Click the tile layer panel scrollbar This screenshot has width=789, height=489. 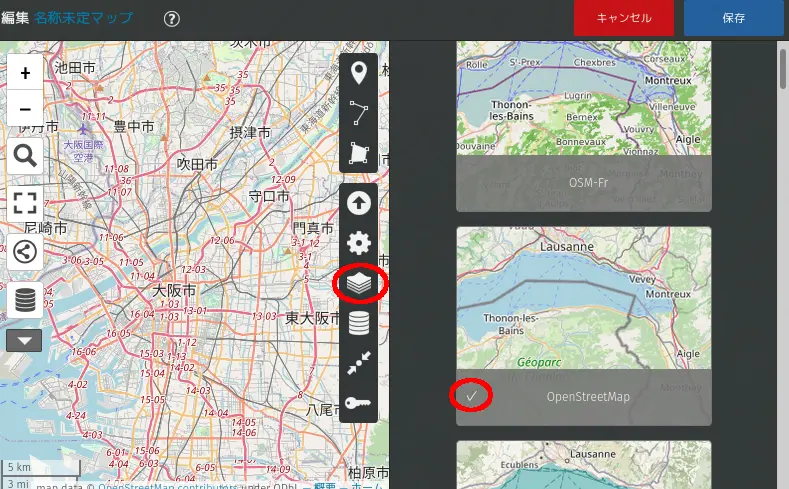coord(782,69)
